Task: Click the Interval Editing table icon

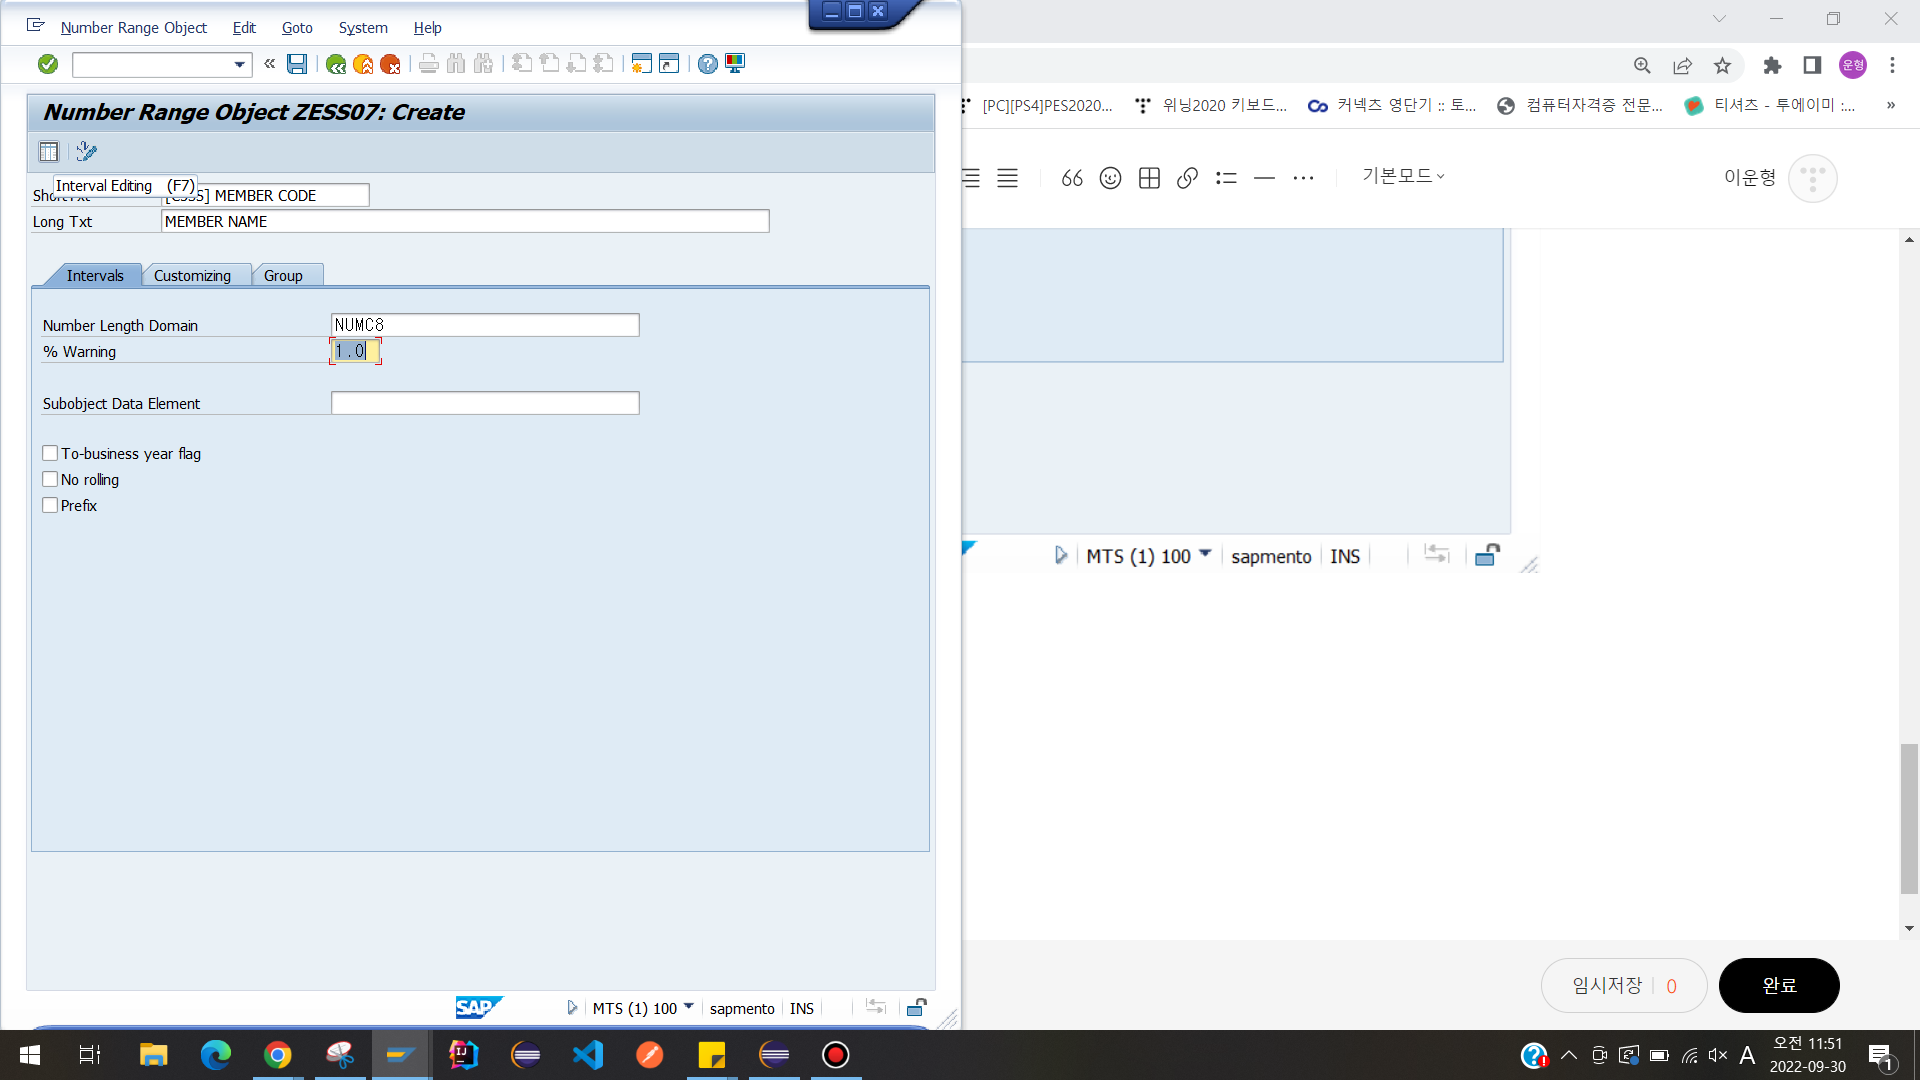Action: click(49, 152)
